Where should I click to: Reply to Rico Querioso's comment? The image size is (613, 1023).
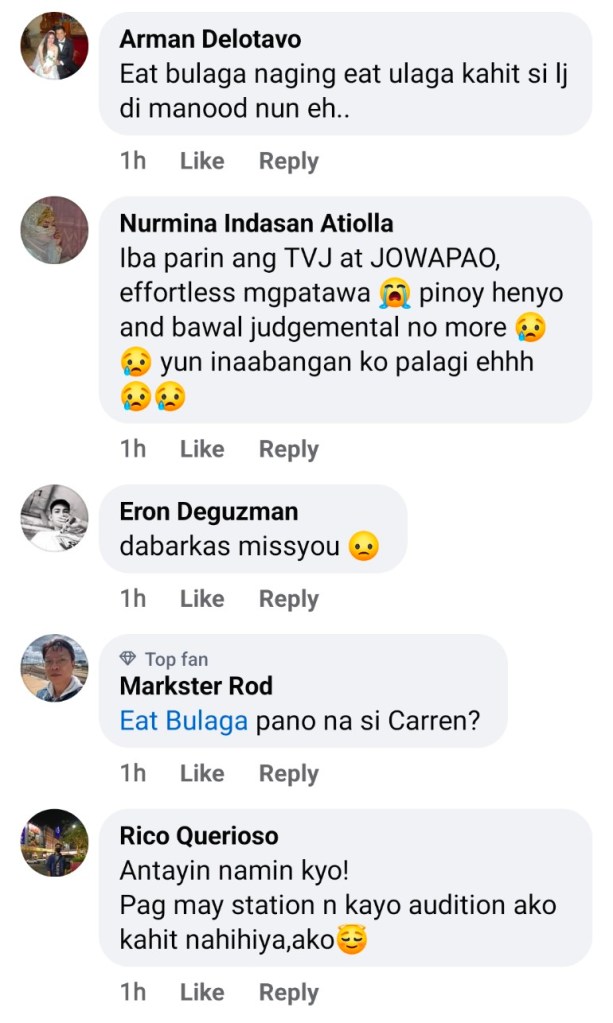coord(288,992)
